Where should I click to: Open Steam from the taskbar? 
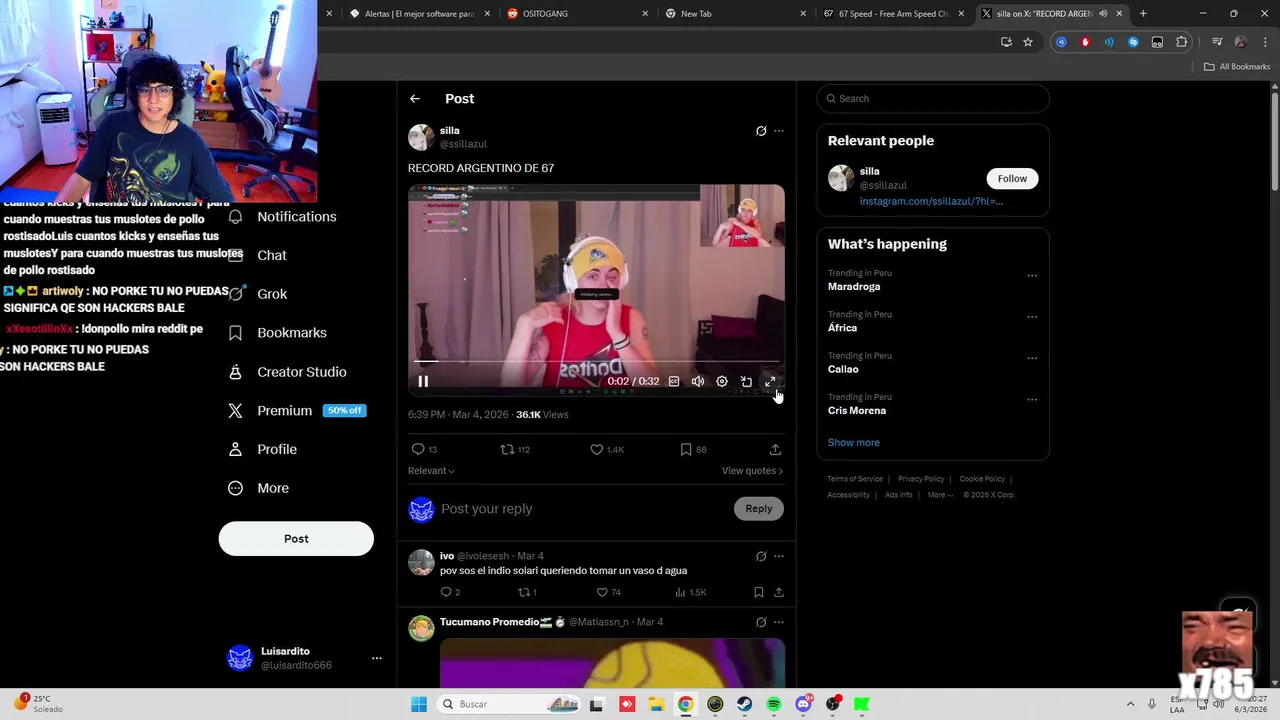click(x=745, y=704)
